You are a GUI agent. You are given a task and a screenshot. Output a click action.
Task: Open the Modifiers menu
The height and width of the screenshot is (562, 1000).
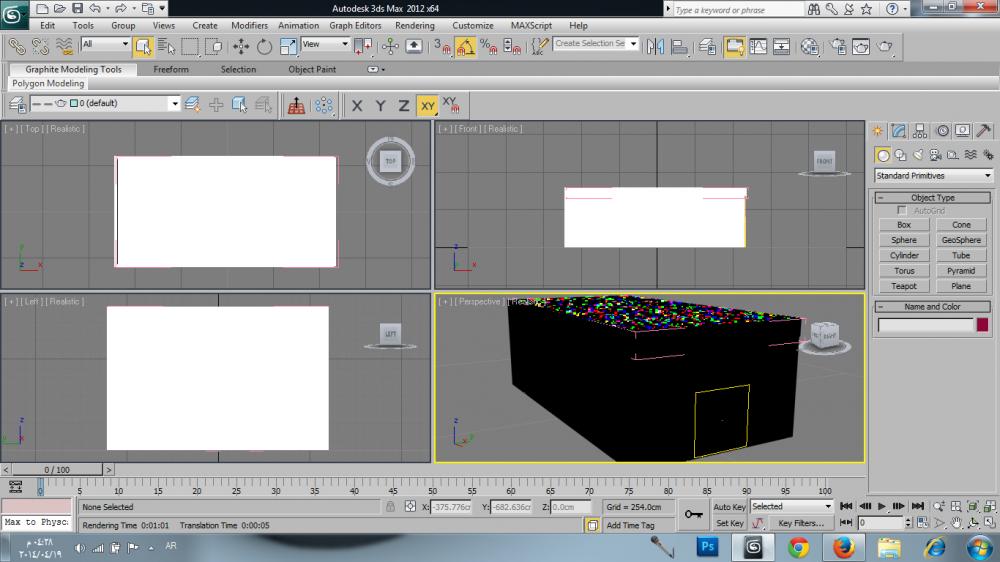coord(249,25)
